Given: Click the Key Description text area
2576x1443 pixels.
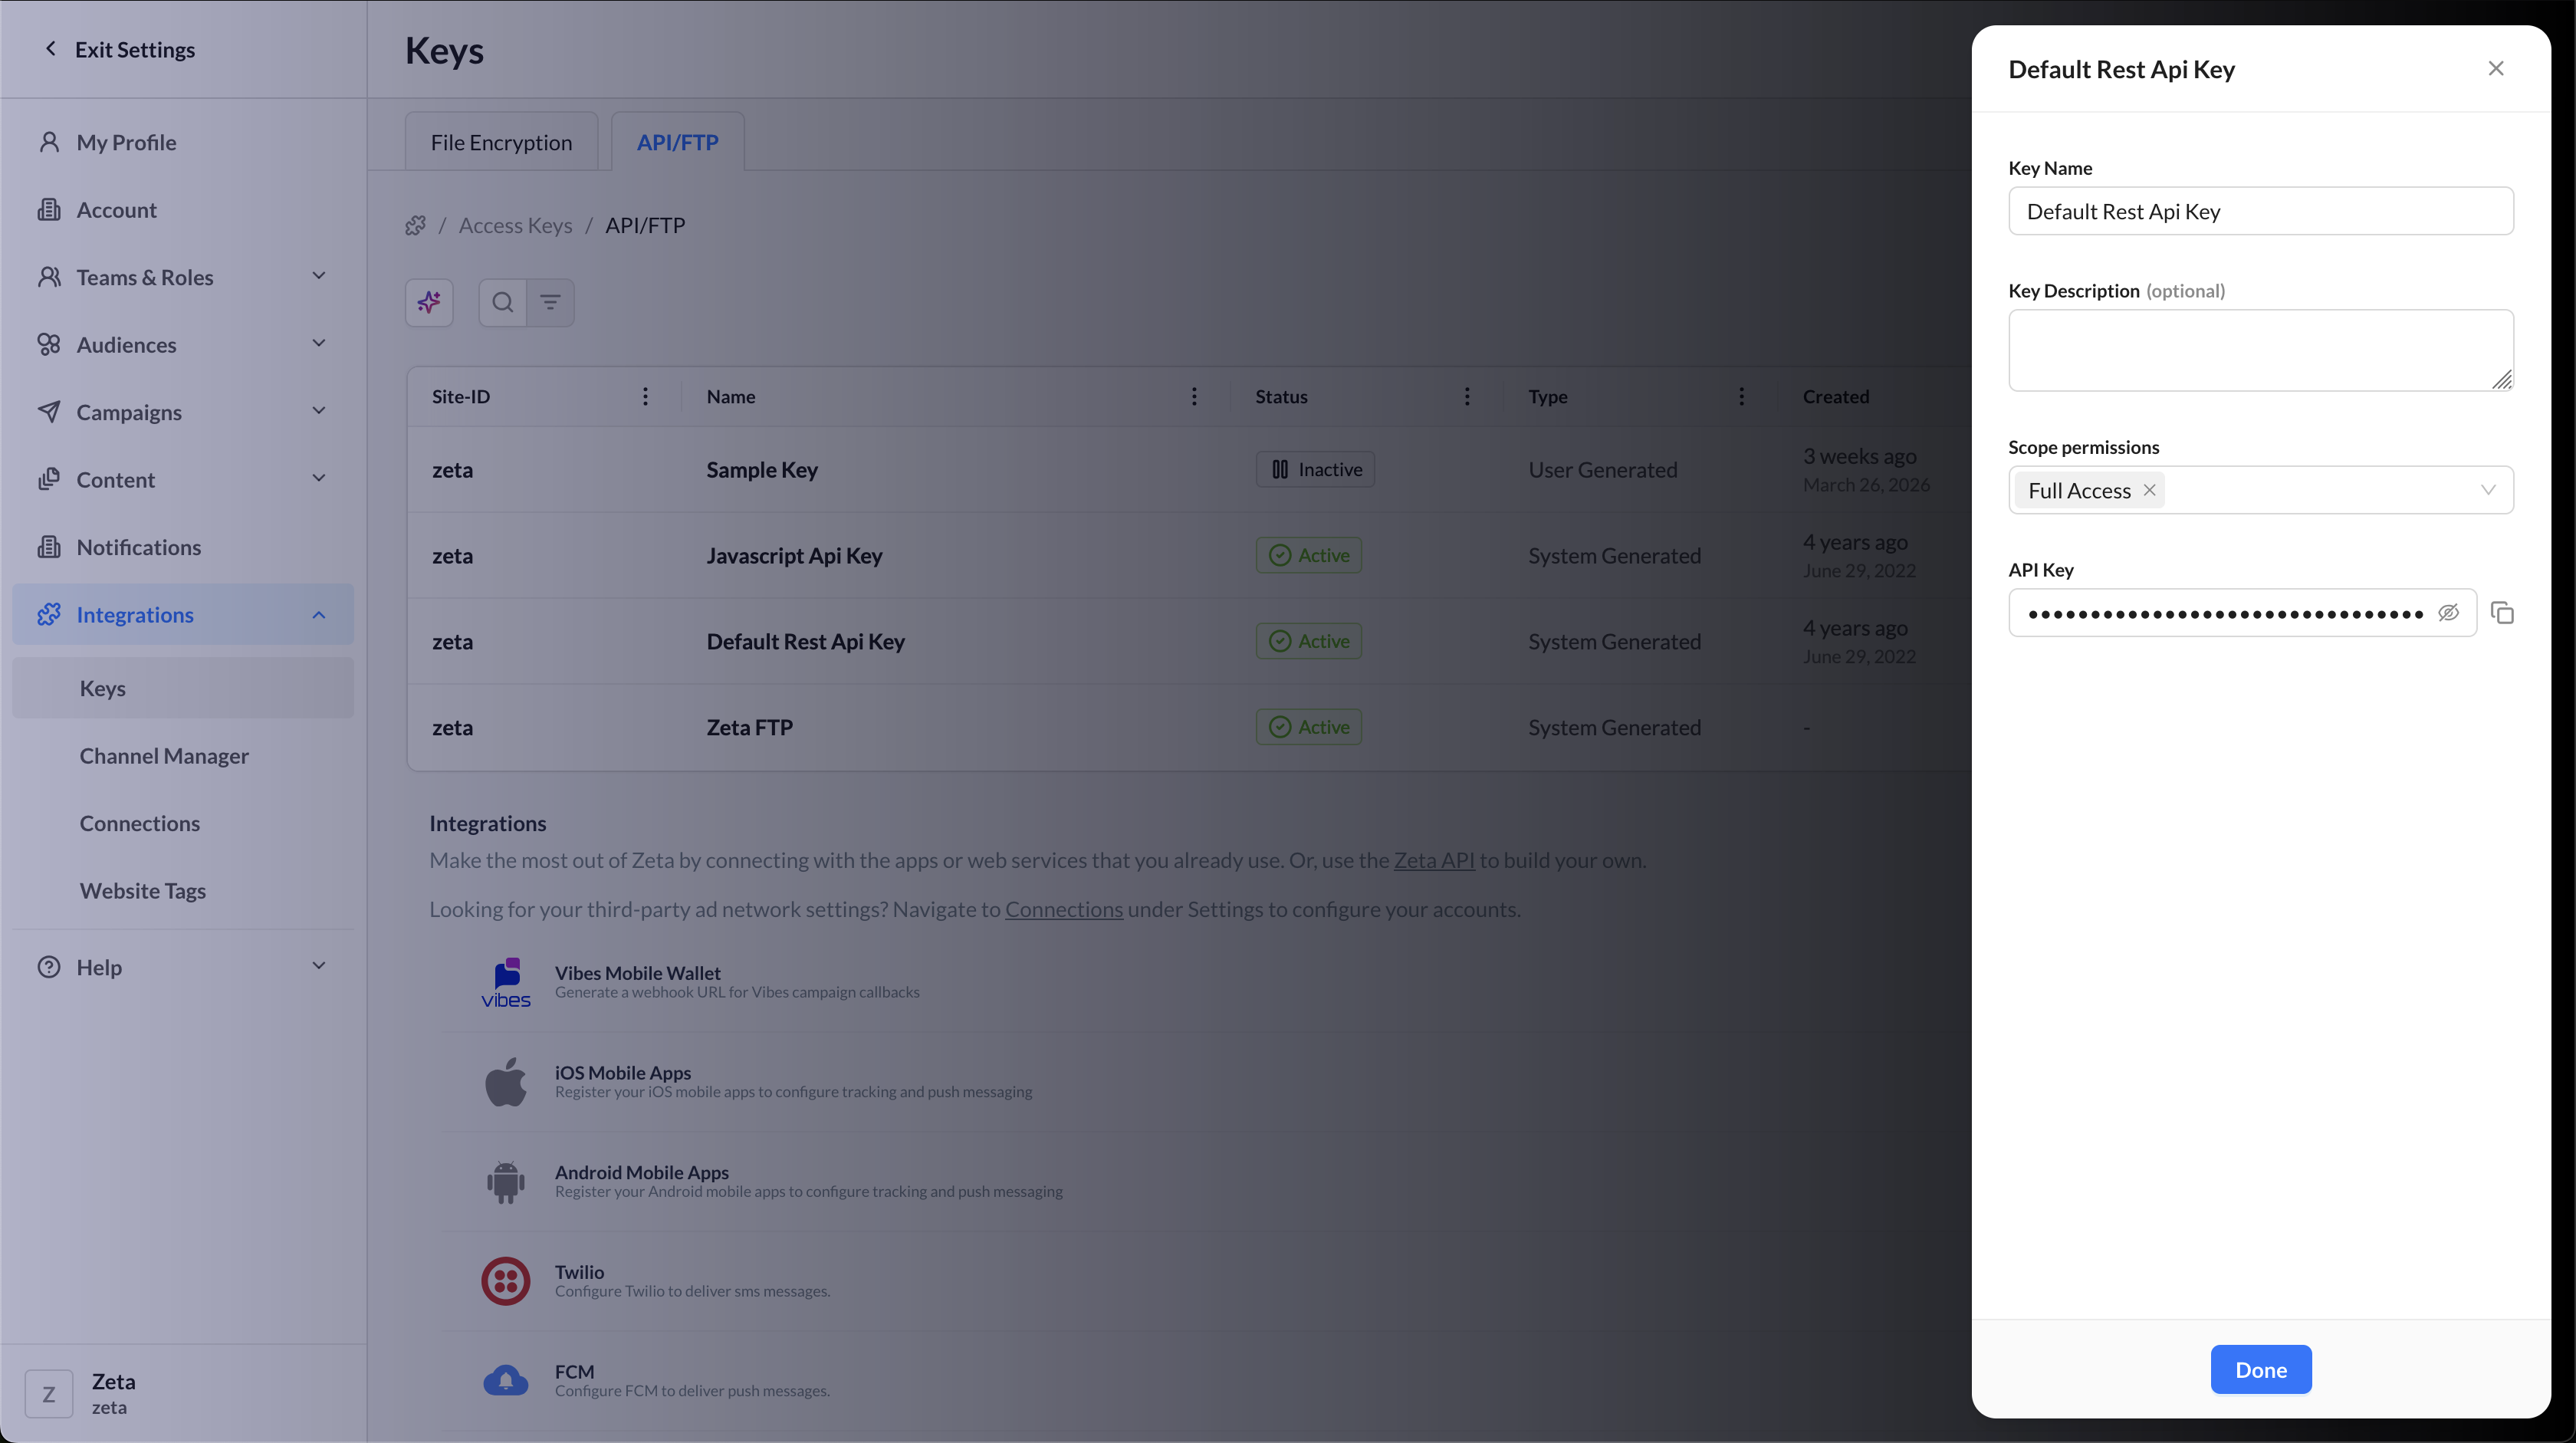Looking at the screenshot, I should (x=2261, y=350).
